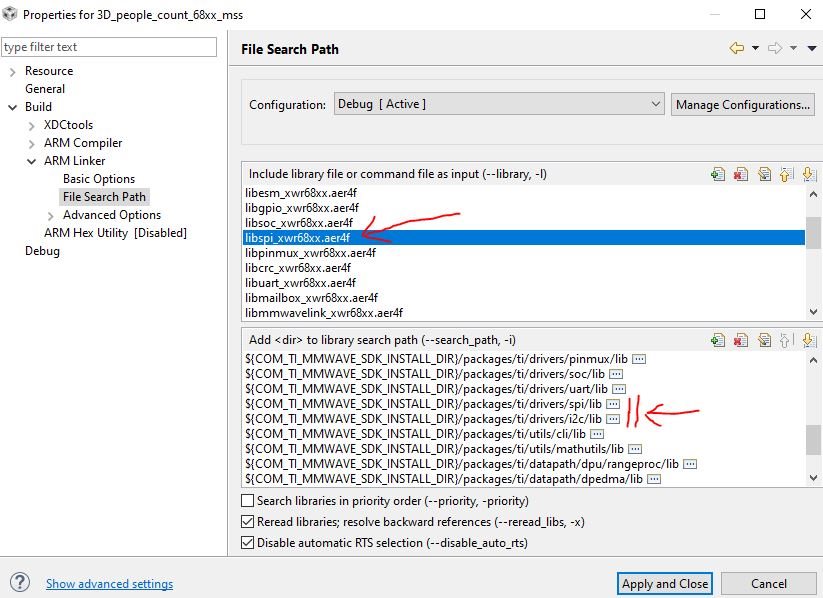Edit selected library entry icon
The width and height of the screenshot is (823, 598).
coord(764,174)
